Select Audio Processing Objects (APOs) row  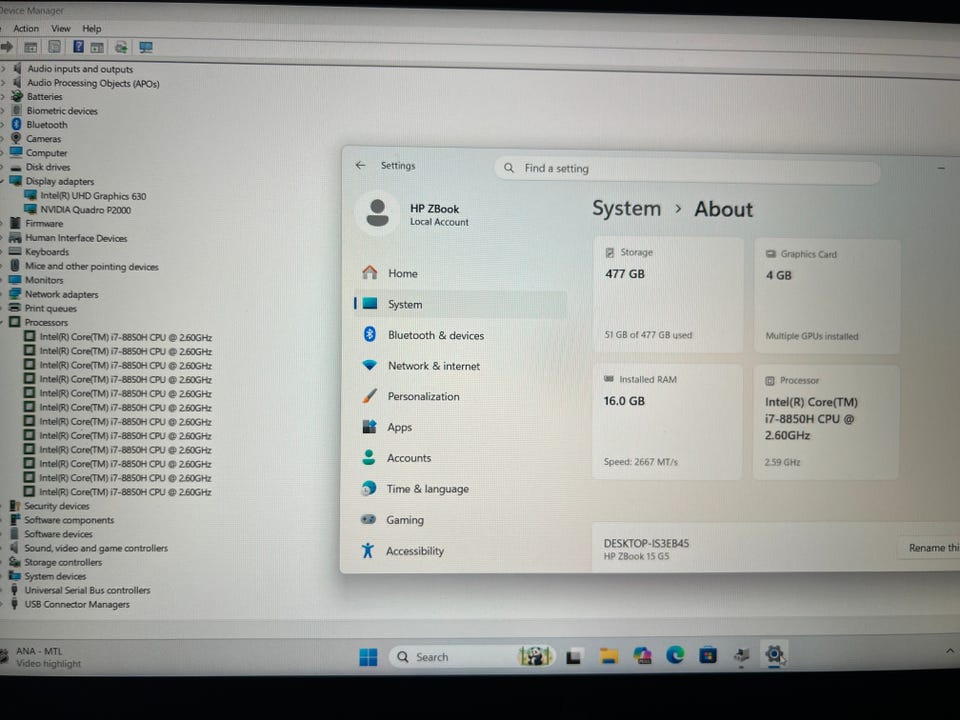[93, 83]
